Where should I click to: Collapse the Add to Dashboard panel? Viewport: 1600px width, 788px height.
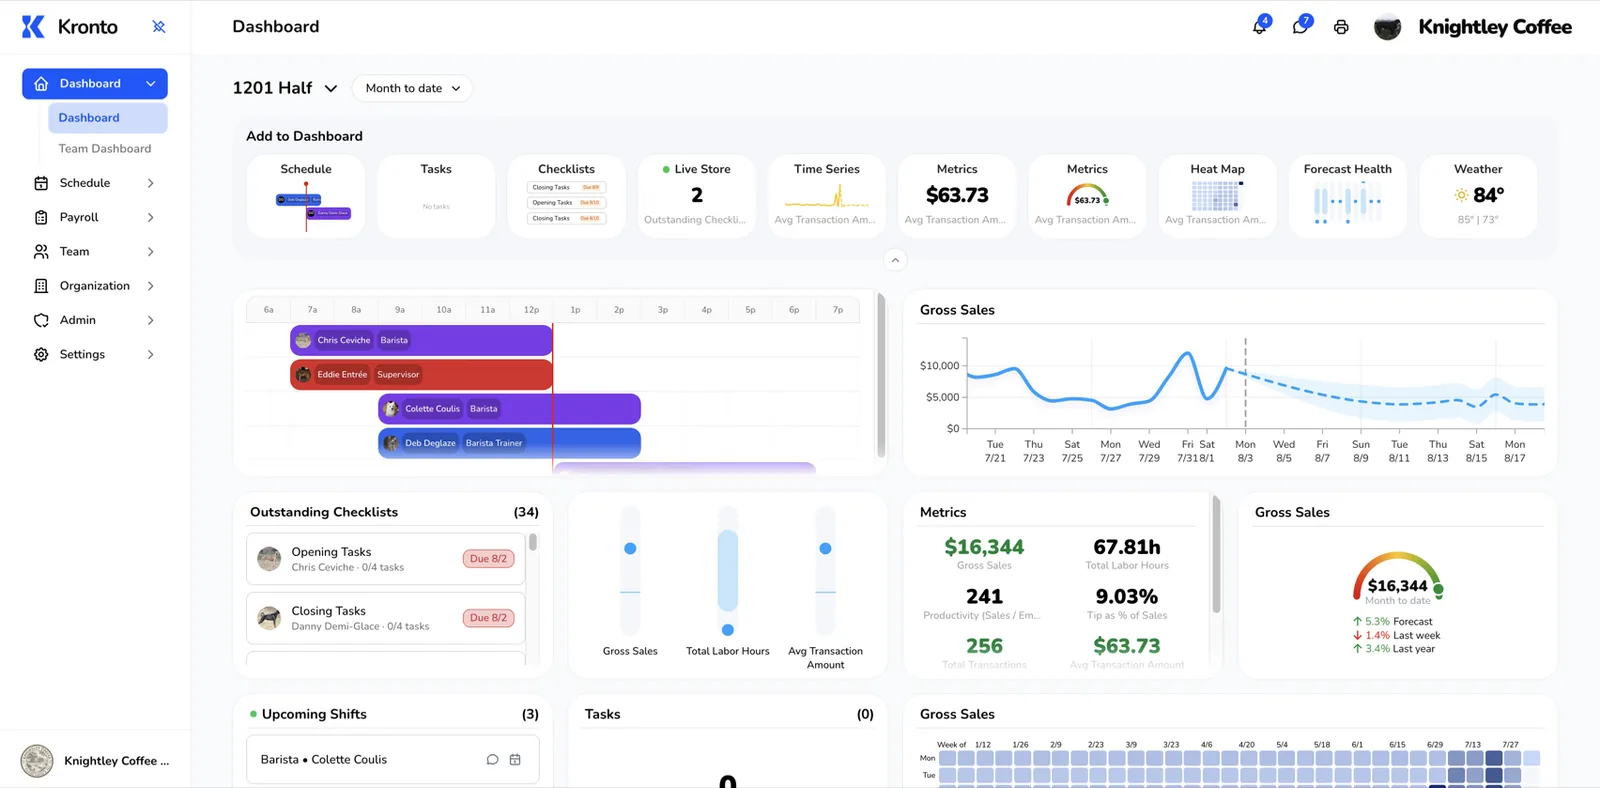(x=895, y=260)
